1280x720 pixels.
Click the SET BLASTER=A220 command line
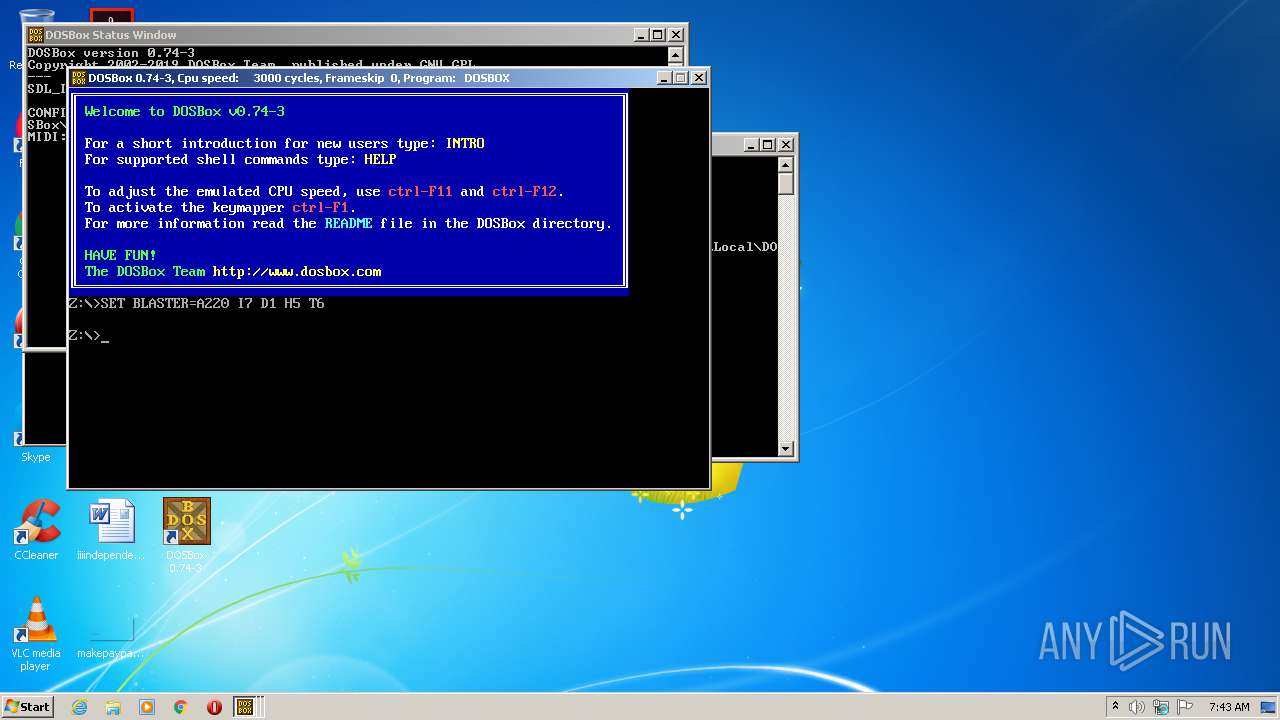point(196,304)
